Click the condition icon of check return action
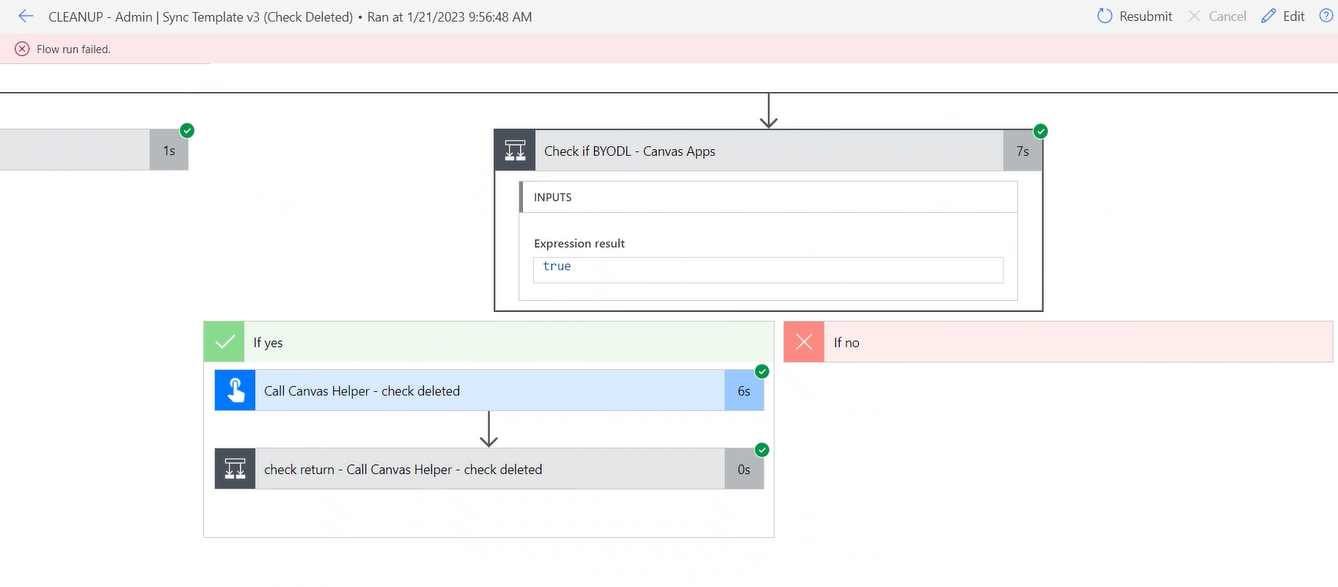 (235, 469)
